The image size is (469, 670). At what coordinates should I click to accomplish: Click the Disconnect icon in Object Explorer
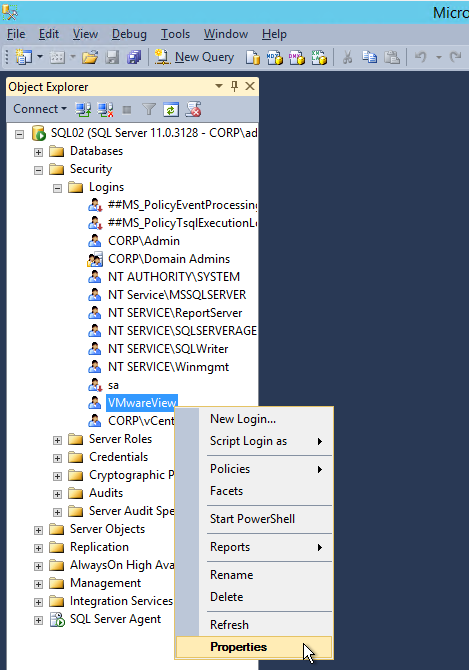[105, 110]
